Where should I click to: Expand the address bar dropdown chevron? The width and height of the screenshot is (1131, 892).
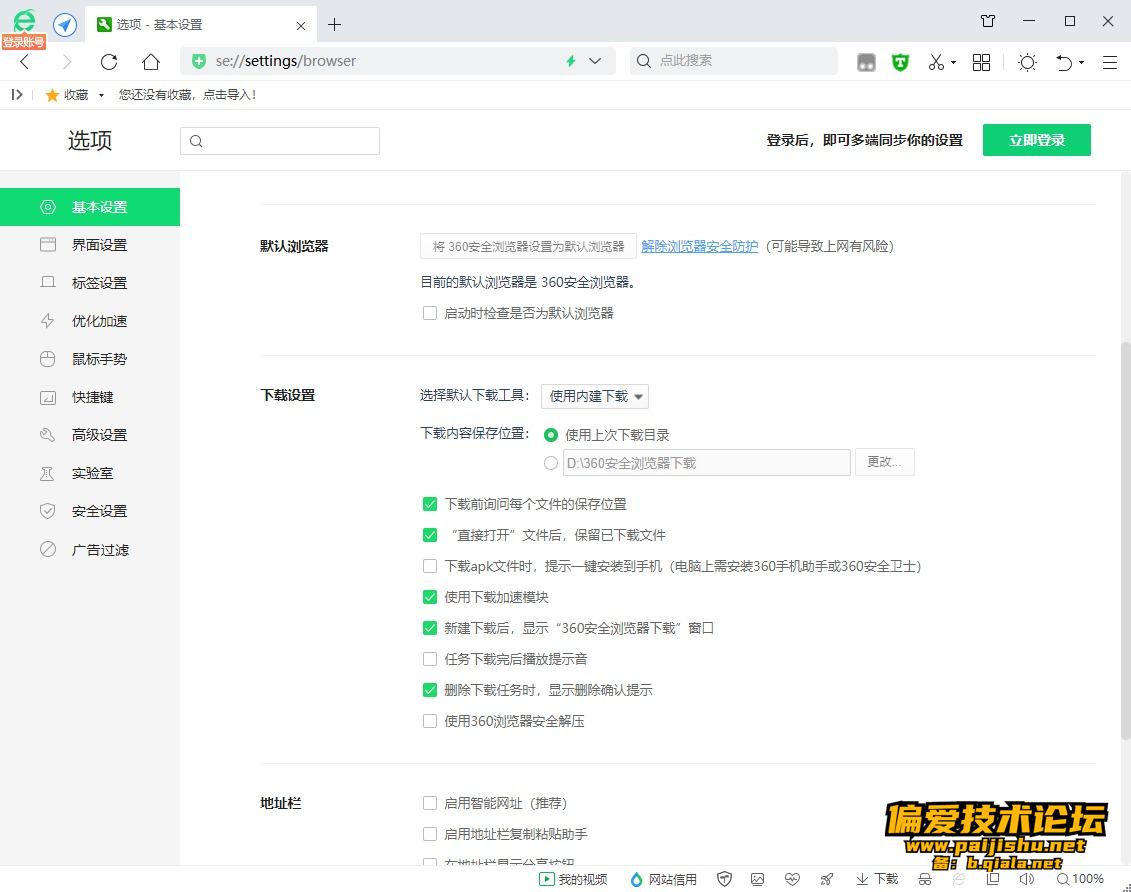[595, 61]
